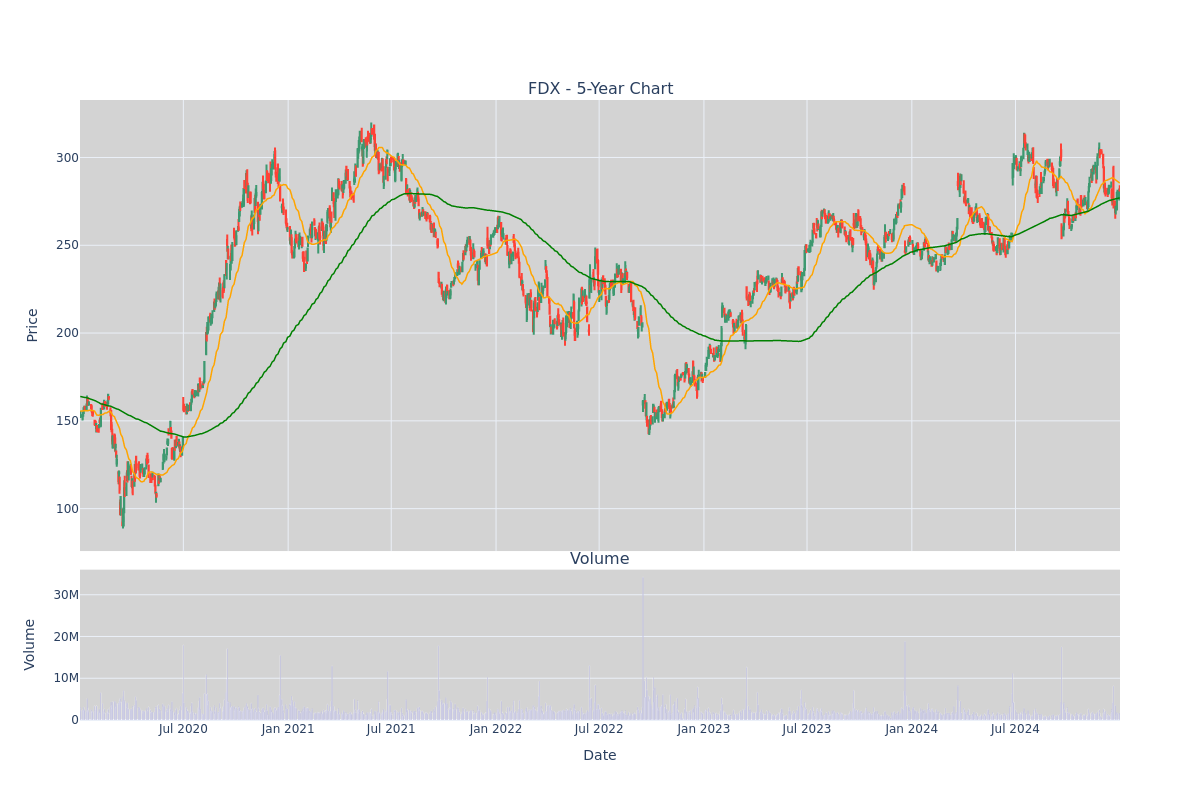Click the 200 price tick label

[66, 333]
